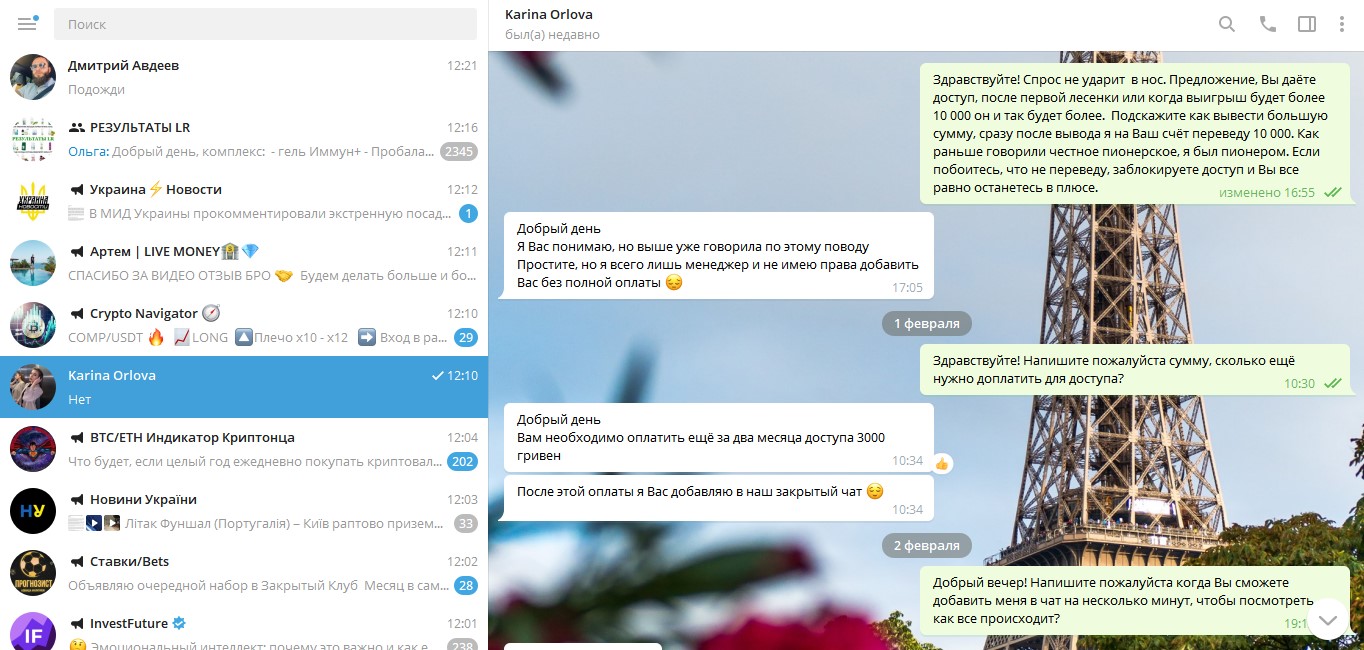Open the Новини України channel
This screenshot has height=650, width=1364.
click(244, 511)
